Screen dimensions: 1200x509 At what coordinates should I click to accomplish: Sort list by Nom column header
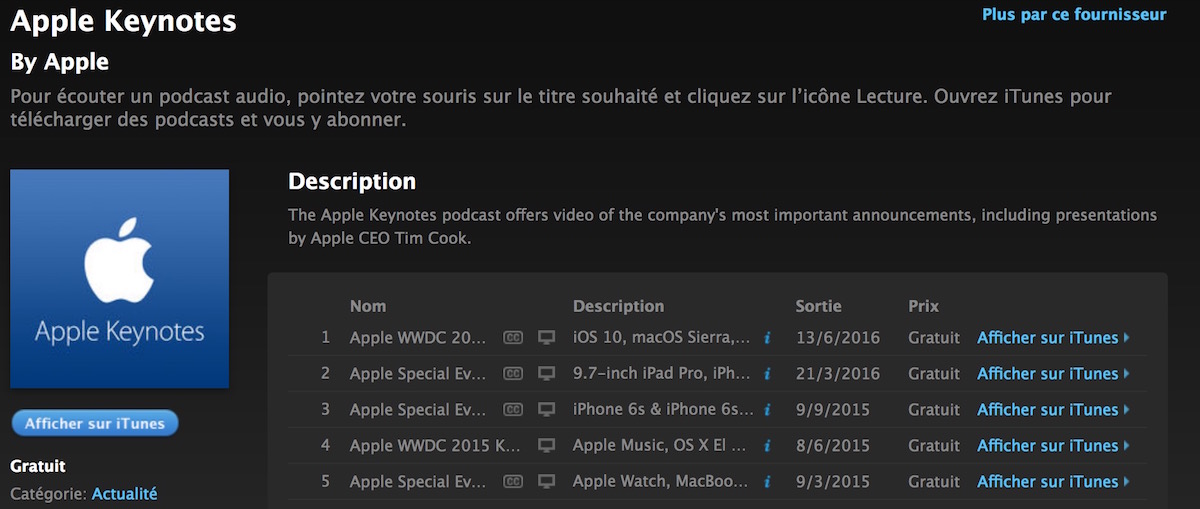coord(368,306)
